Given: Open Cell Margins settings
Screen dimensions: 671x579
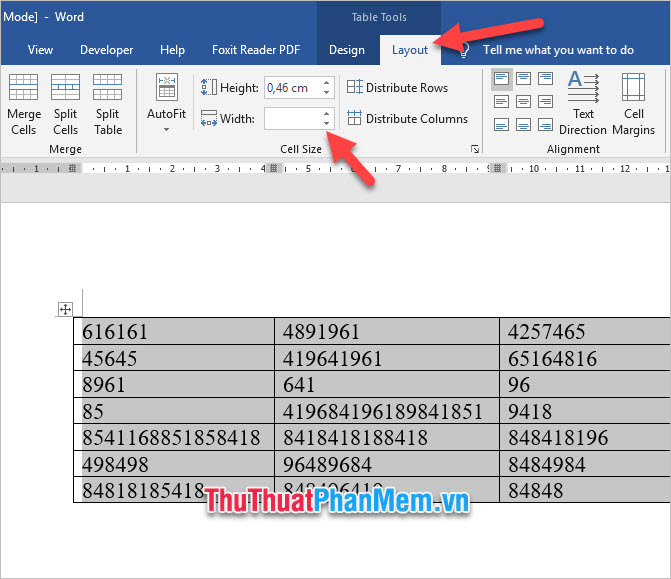Looking at the screenshot, I should coord(633,104).
